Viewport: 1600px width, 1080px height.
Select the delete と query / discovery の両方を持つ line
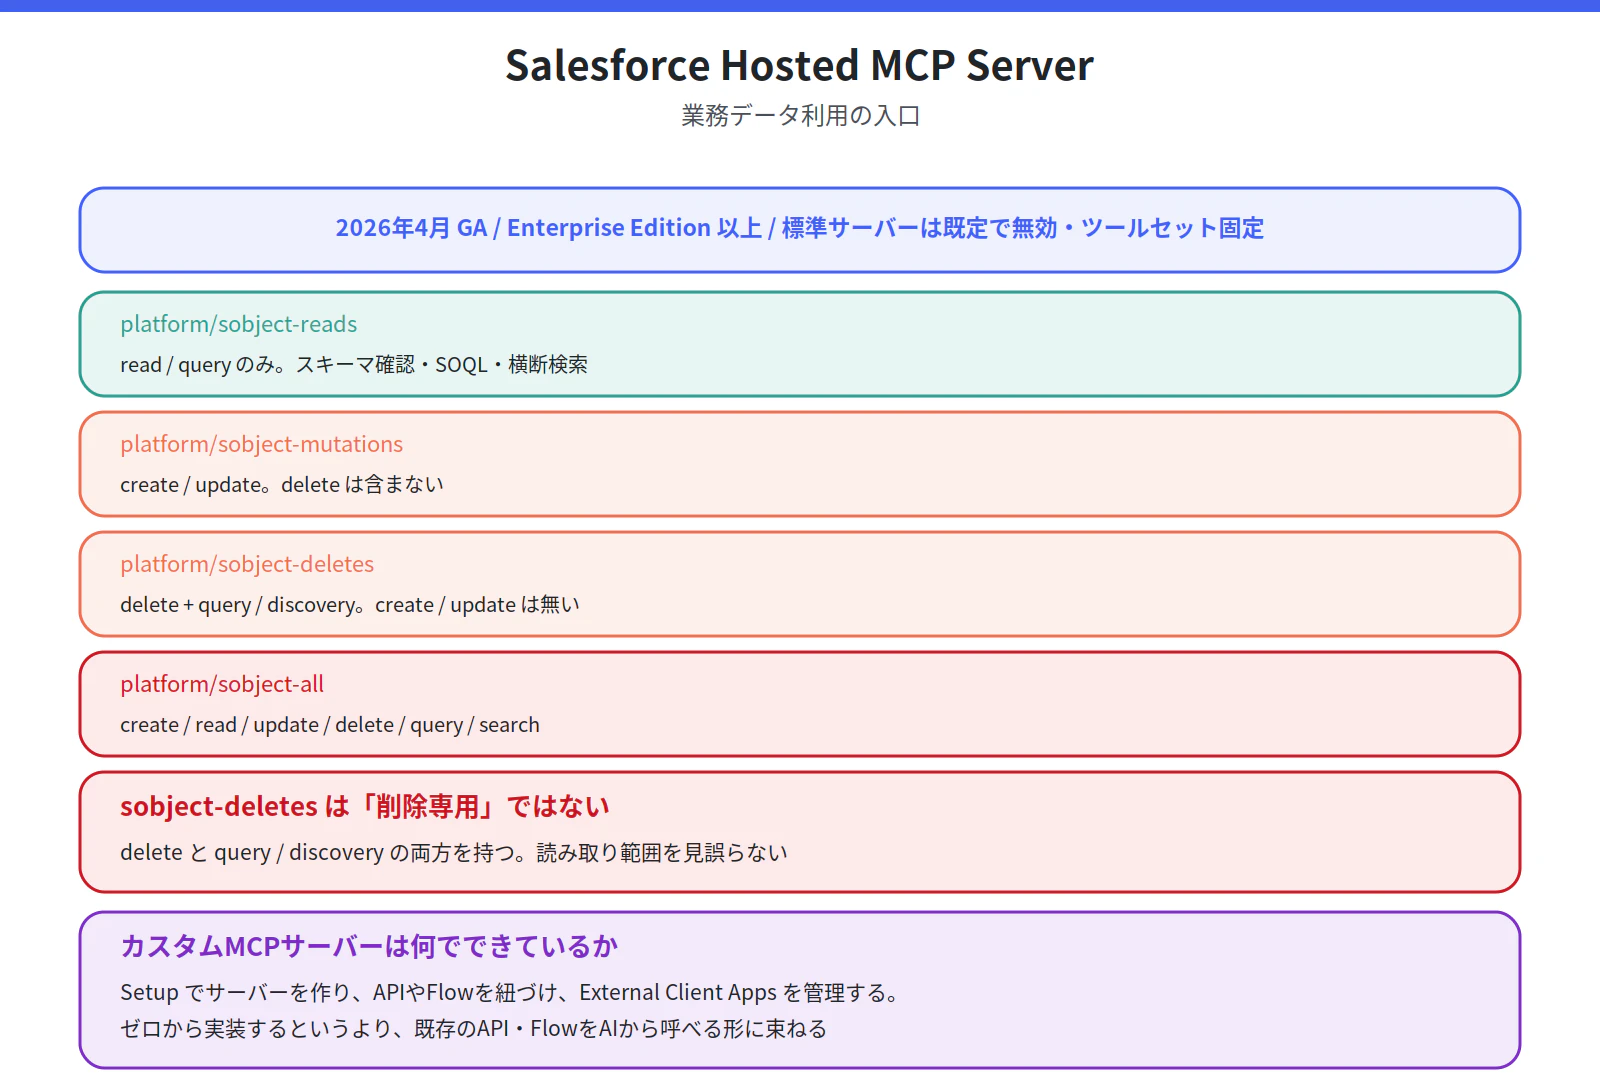[x=454, y=853]
